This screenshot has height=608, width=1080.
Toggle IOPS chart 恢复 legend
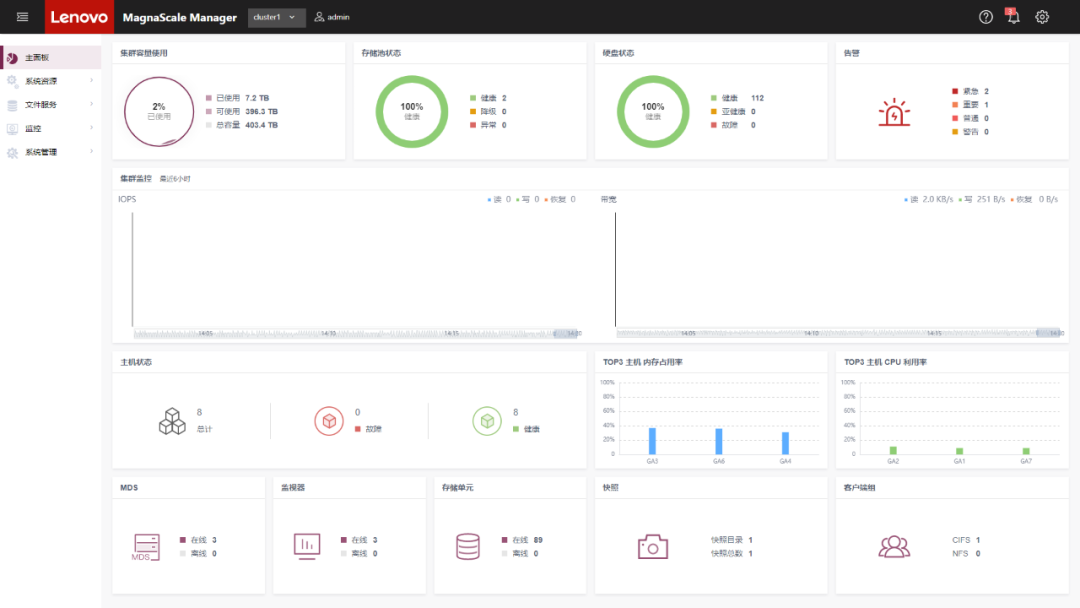coord(560,200)
